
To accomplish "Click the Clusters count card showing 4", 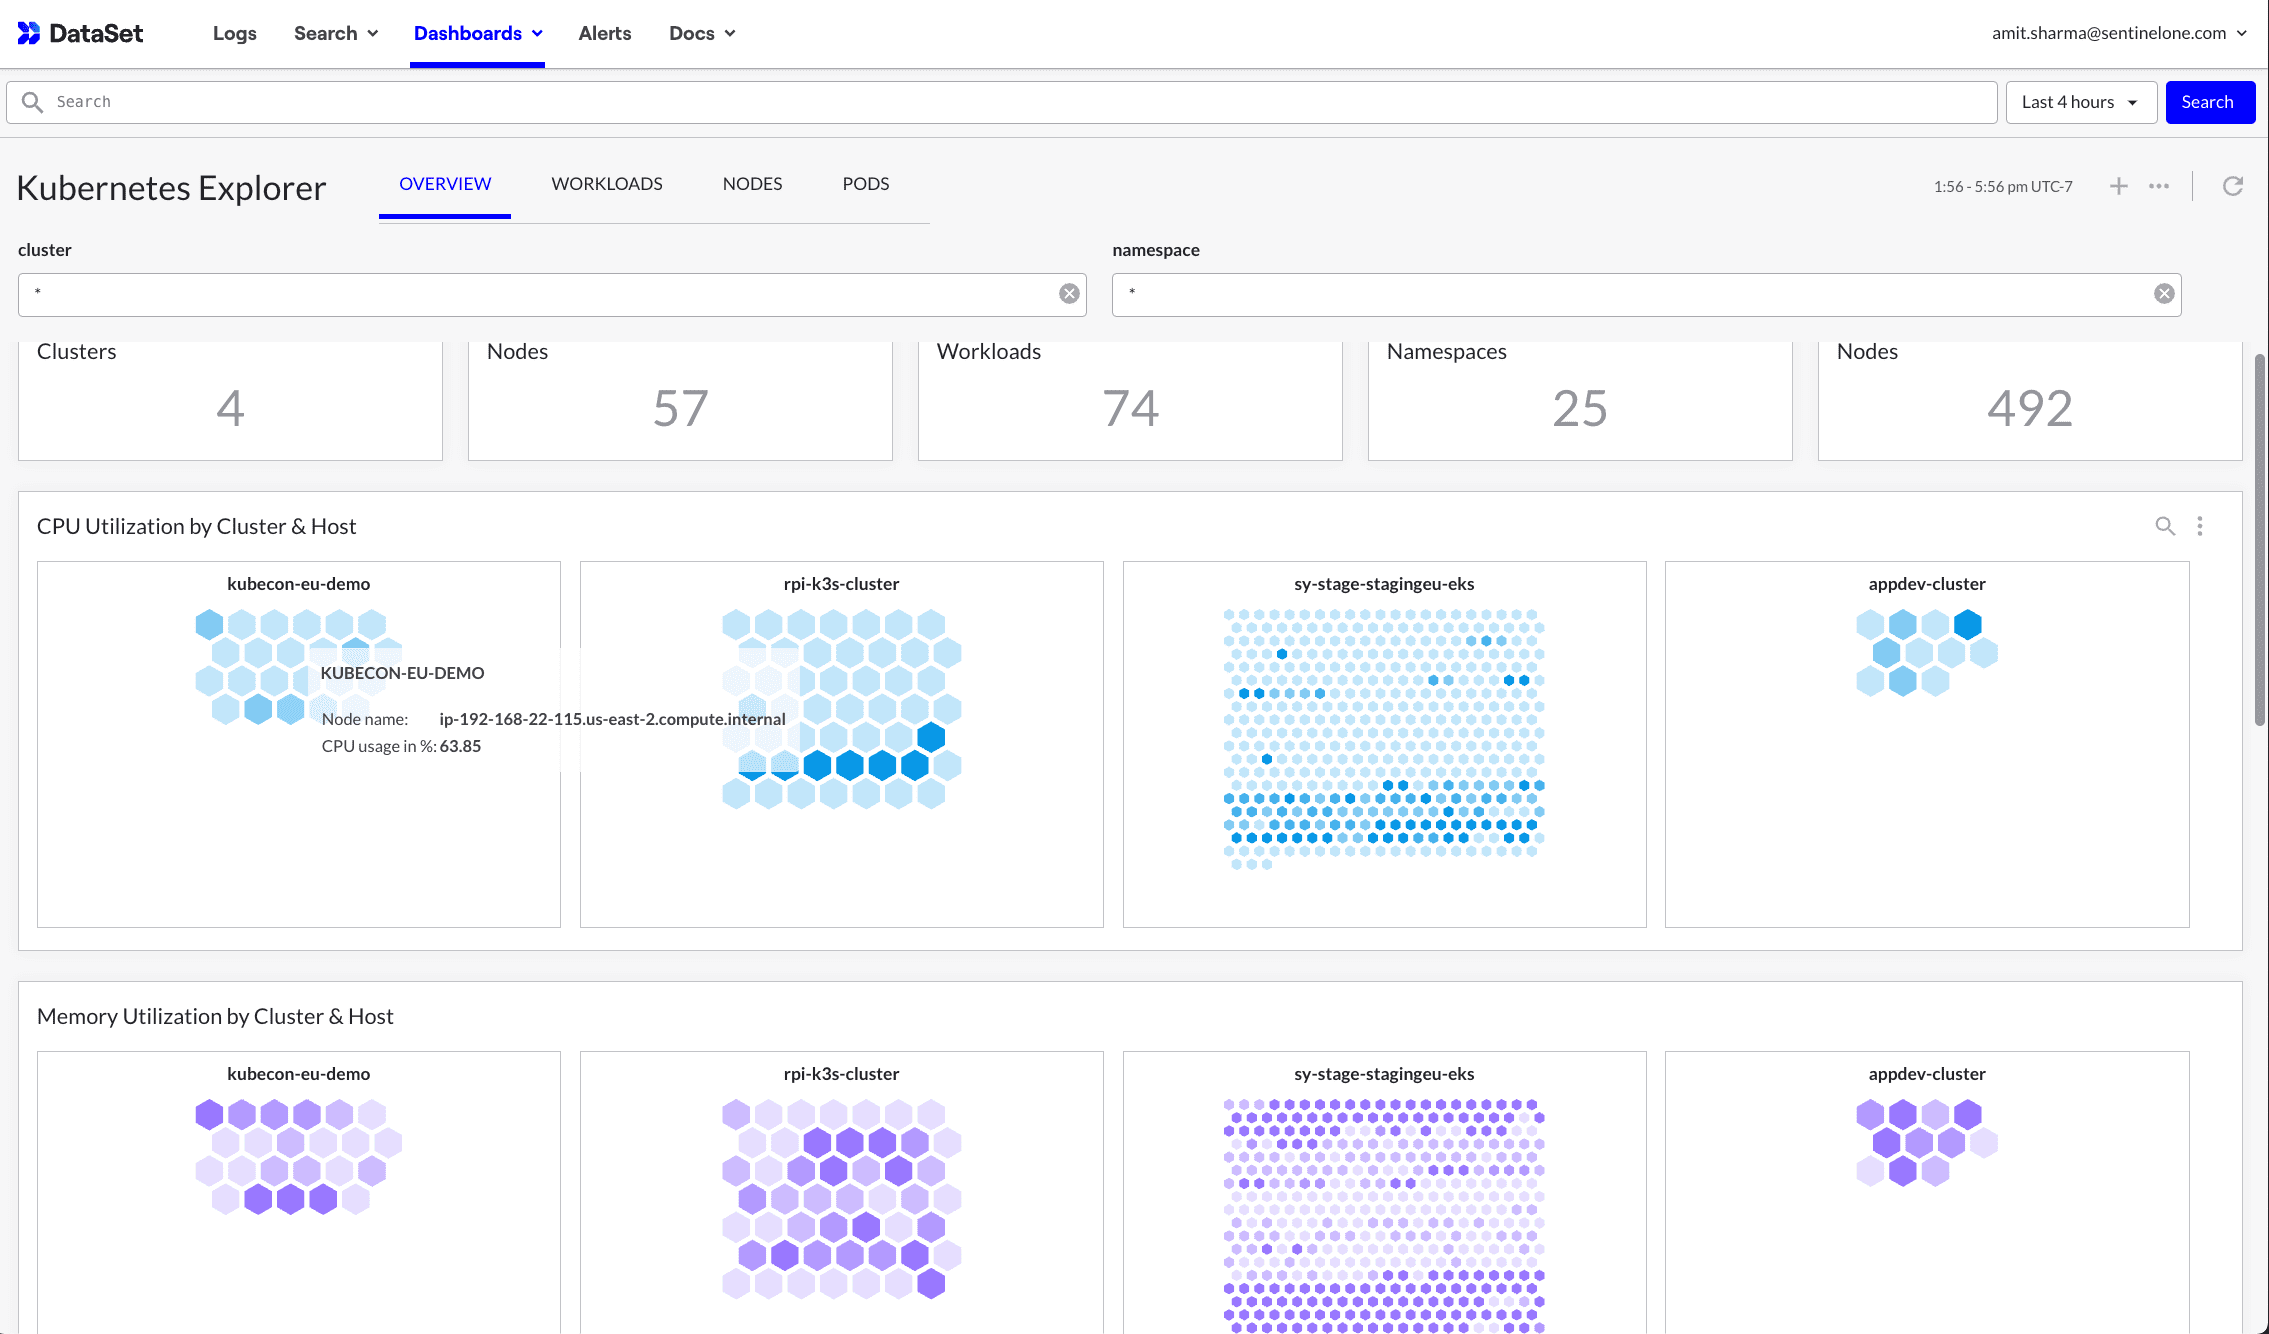I will [230, 400].
